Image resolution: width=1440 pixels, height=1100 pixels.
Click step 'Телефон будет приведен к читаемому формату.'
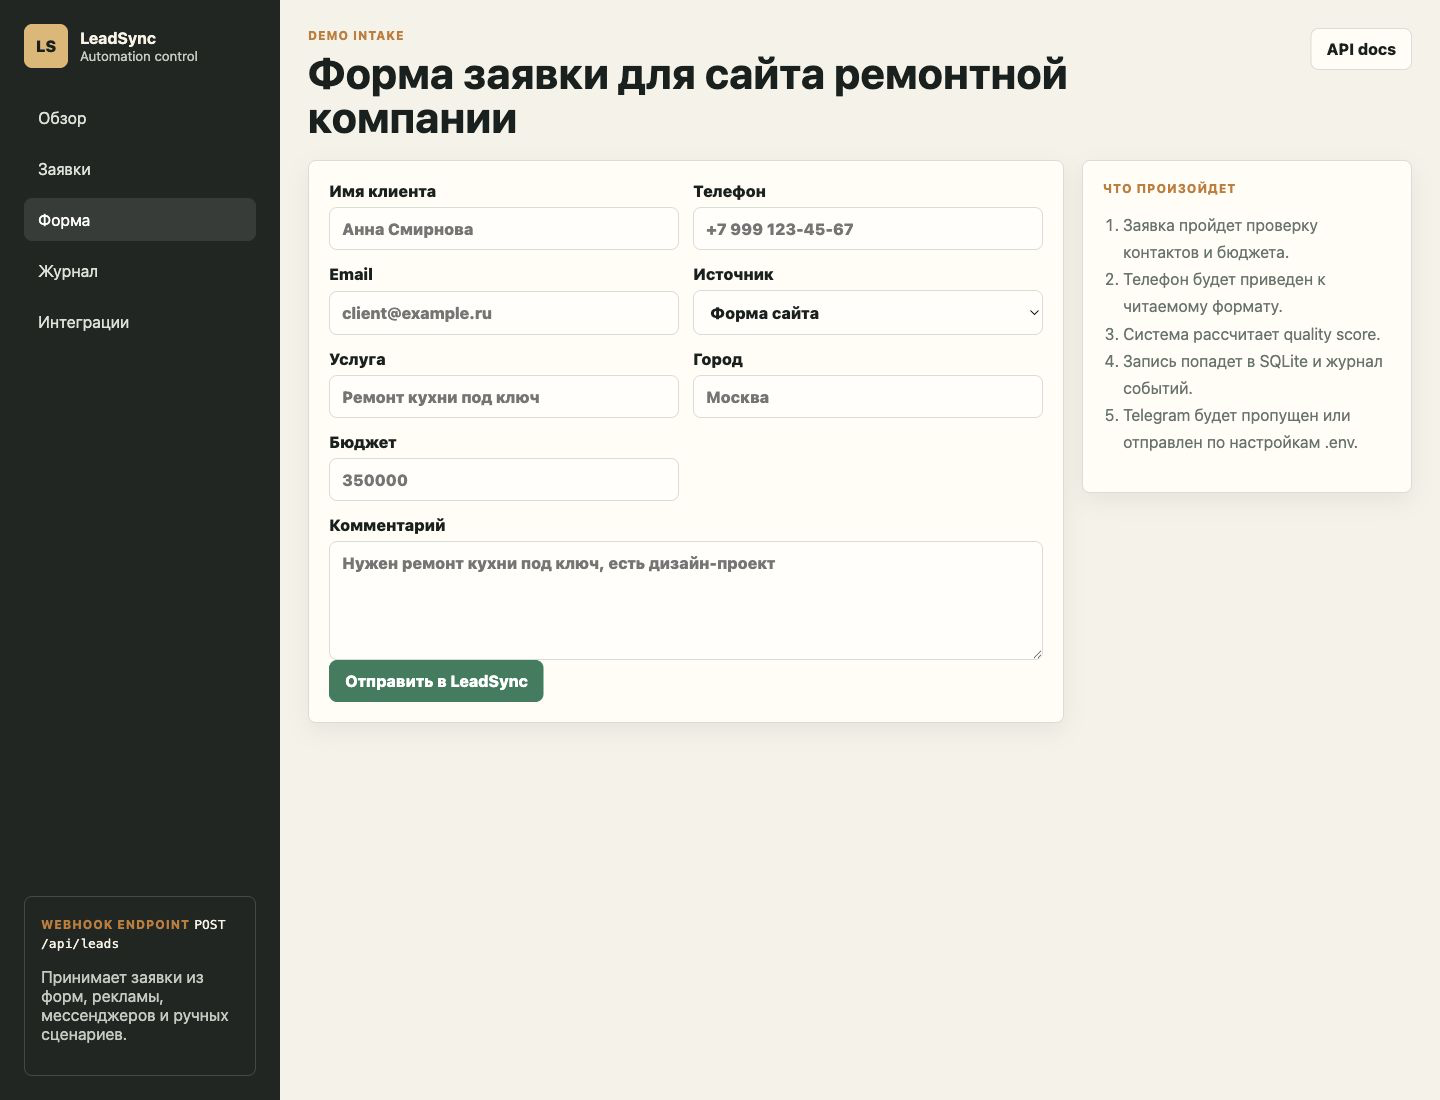pos(1224,293)
